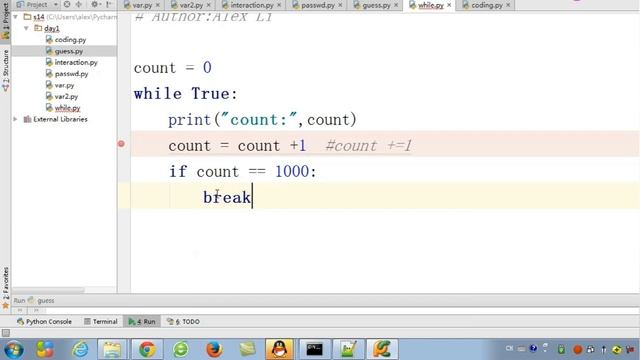Open the Python Console tool window
Image resolution: width=640 pixels, height=360 pixels.
pos(44,322)
